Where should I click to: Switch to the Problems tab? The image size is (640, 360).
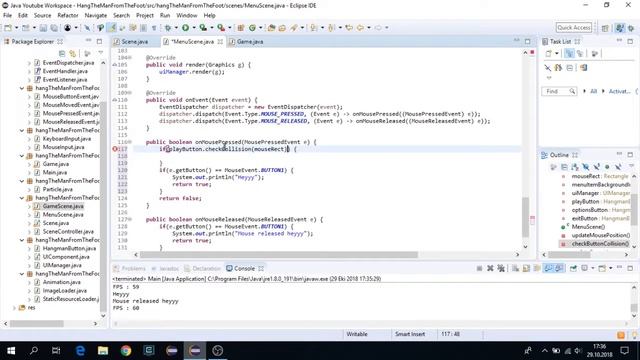tap(133, 269)
